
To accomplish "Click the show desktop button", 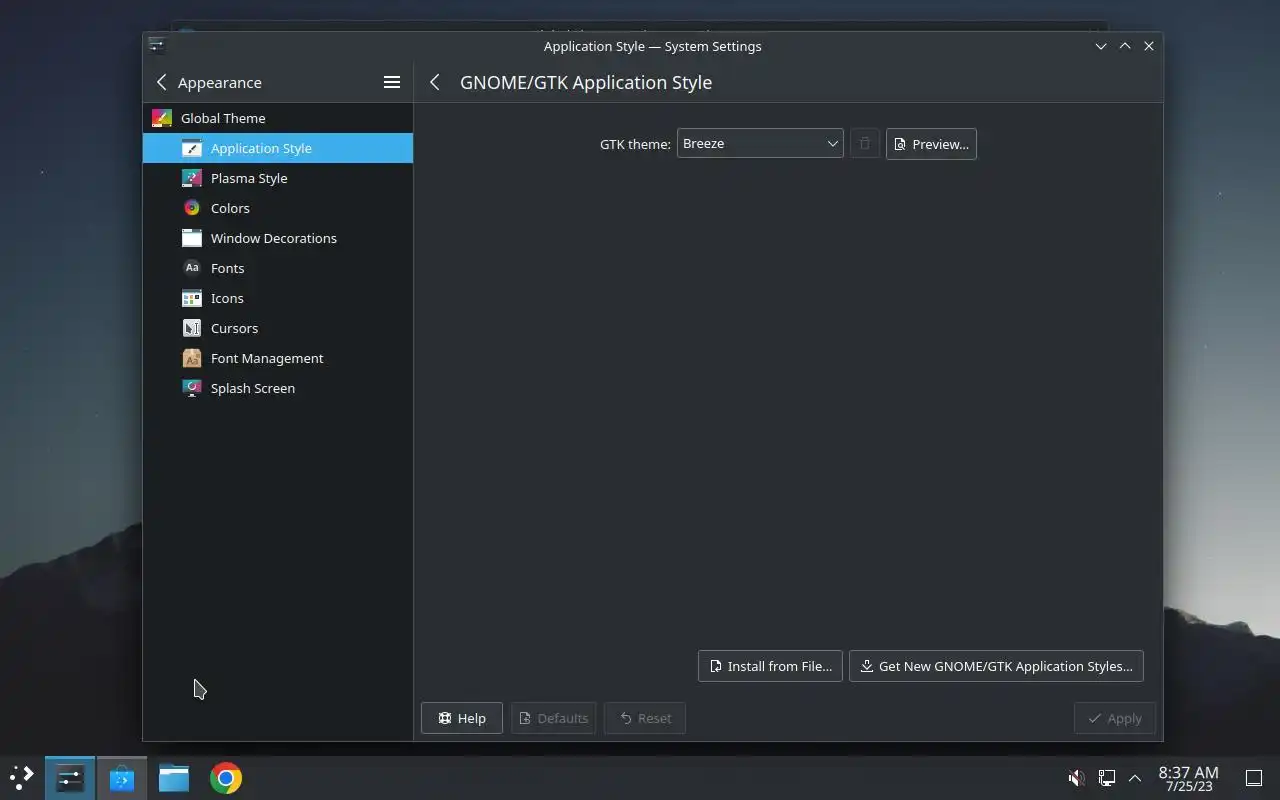I will (1254, 778).
